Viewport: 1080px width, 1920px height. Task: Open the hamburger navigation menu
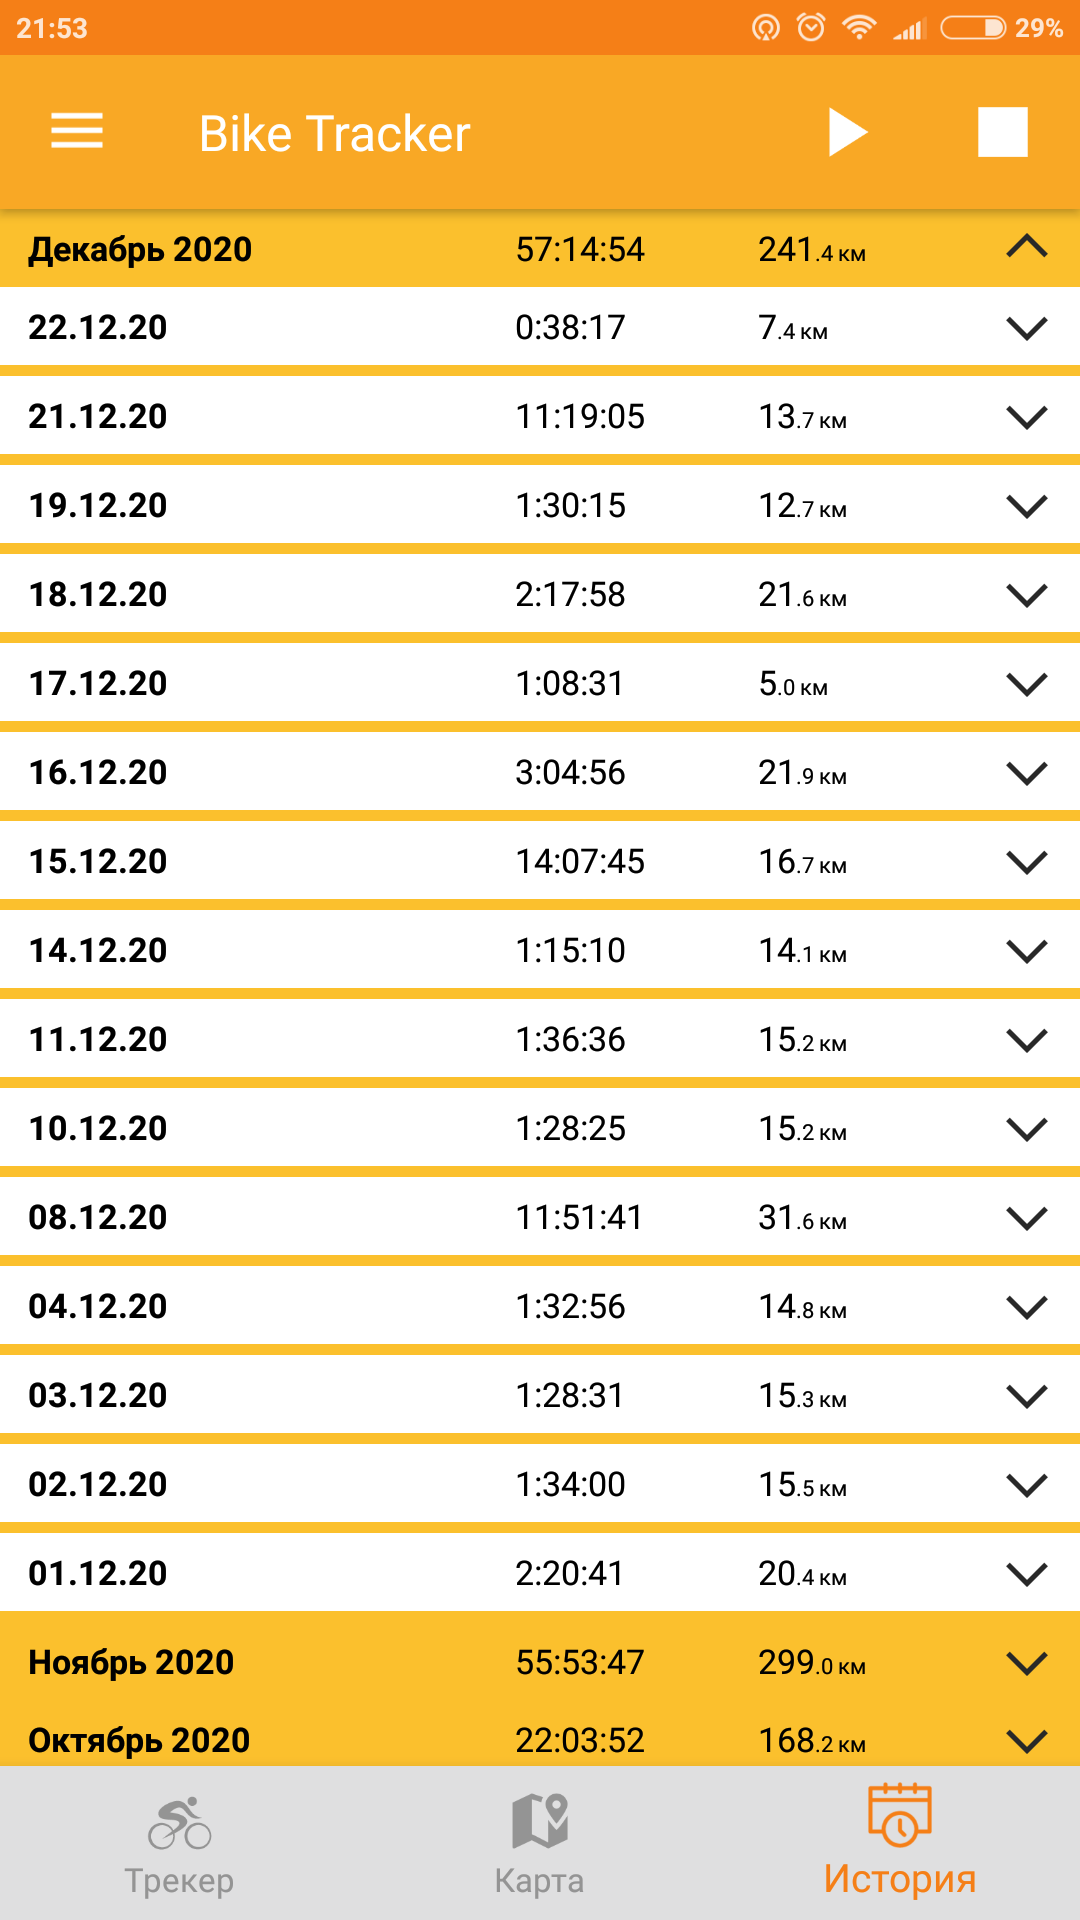77,131
